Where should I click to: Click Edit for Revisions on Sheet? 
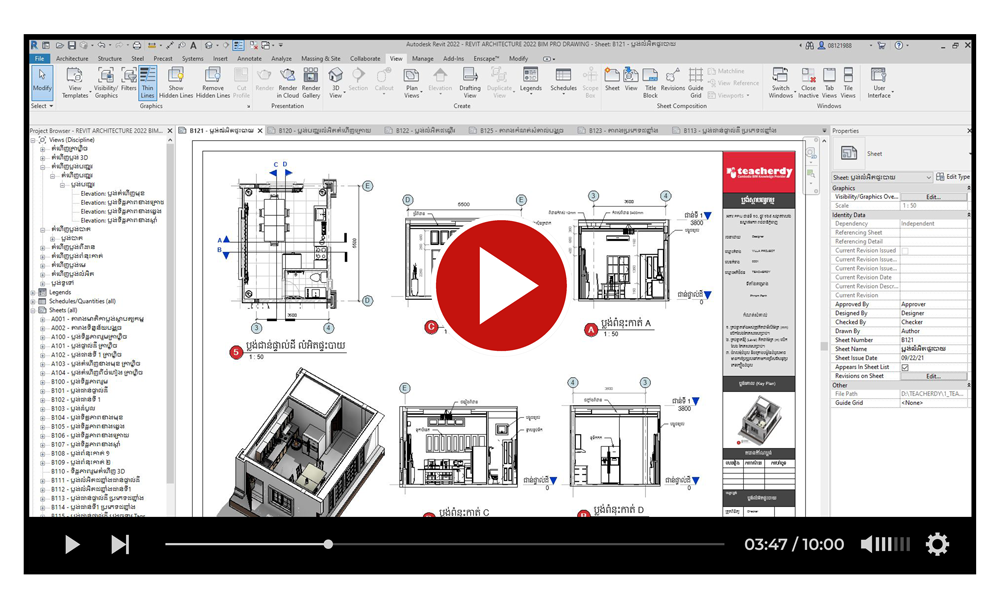pyautogui.click(x=934, y=376)
